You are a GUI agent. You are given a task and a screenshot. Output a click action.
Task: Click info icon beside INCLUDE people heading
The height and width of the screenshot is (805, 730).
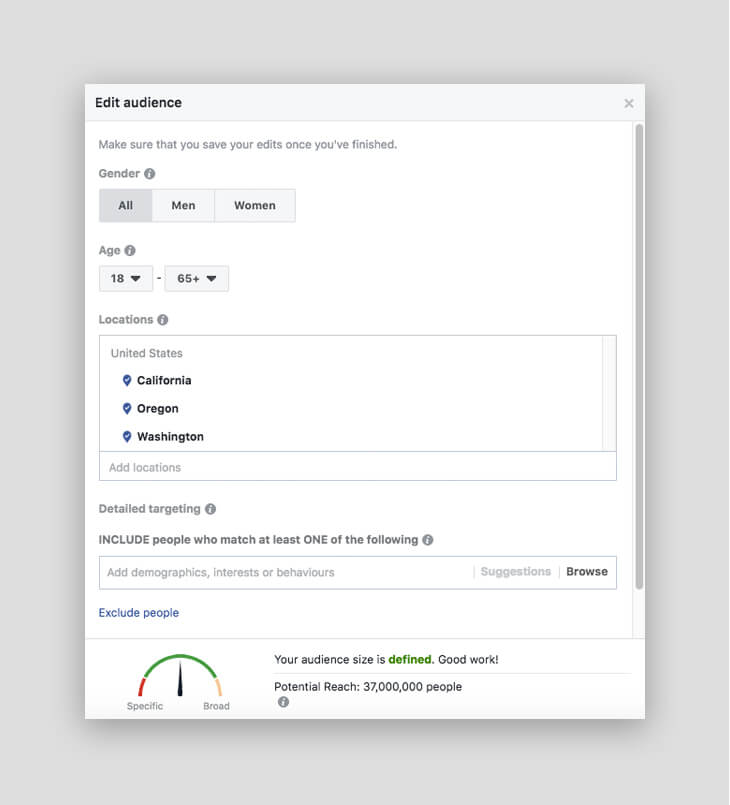[x=428, y=540]
